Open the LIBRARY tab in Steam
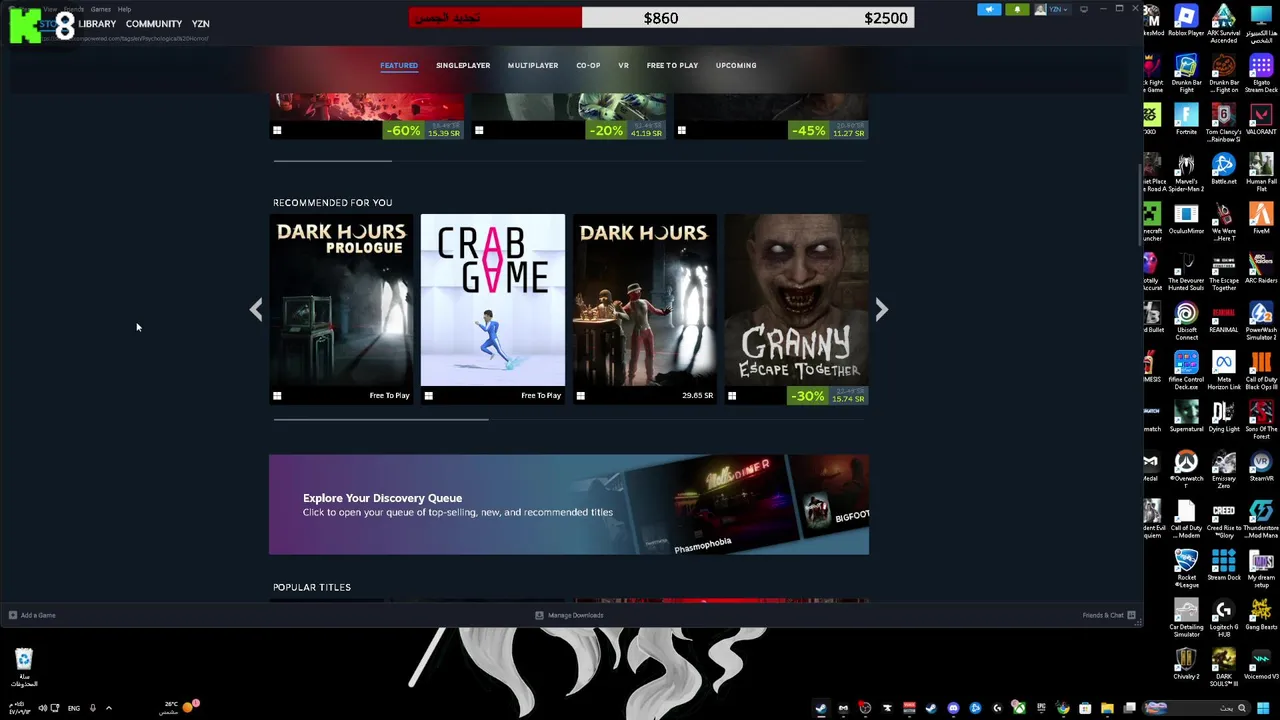The height and width of the screenshot is (720, 1280). click(x=97, y=24)
